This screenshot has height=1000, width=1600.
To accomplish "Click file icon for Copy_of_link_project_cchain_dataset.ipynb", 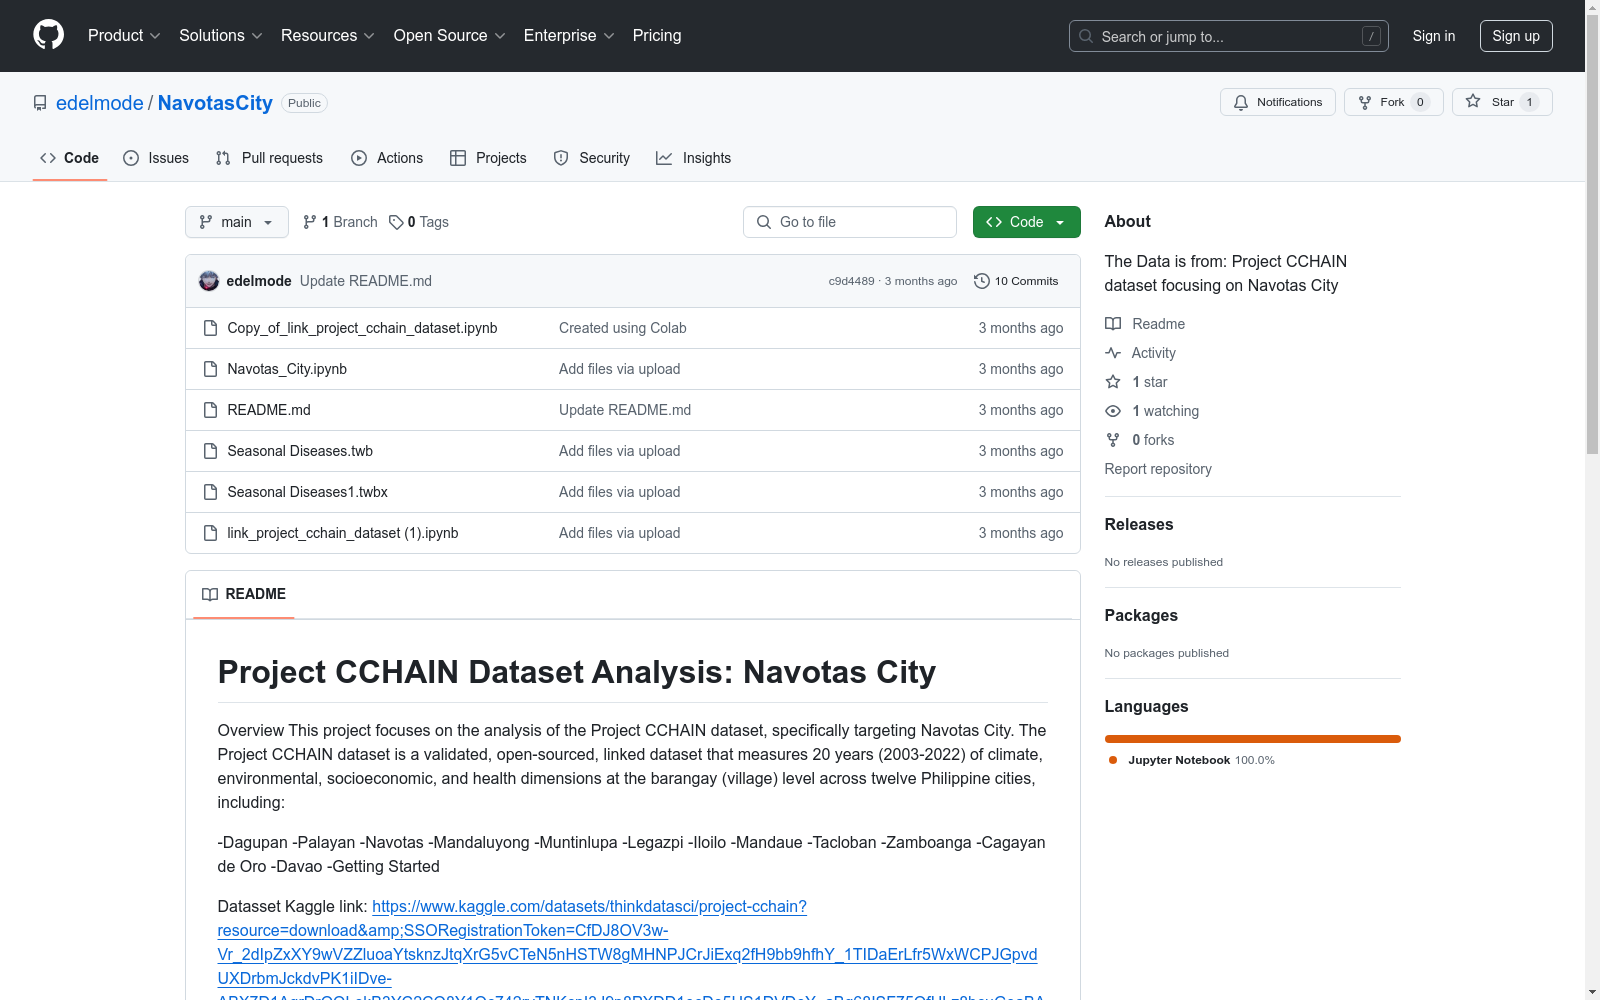I will click(210, 328).
